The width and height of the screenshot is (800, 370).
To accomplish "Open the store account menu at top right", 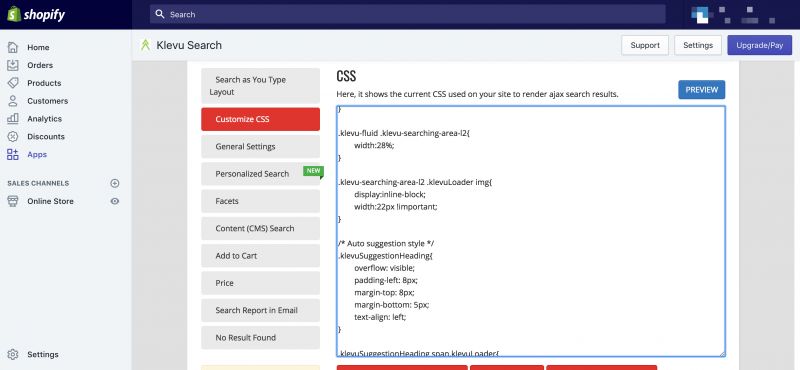I will point(734,14).
